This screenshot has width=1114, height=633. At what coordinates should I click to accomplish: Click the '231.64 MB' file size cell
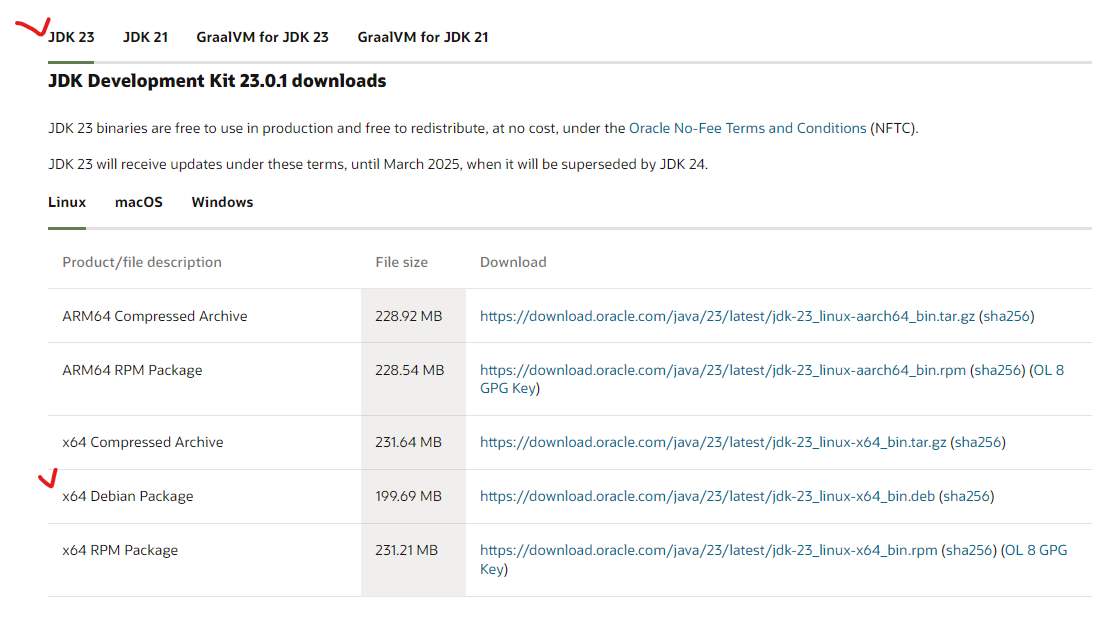413,442
